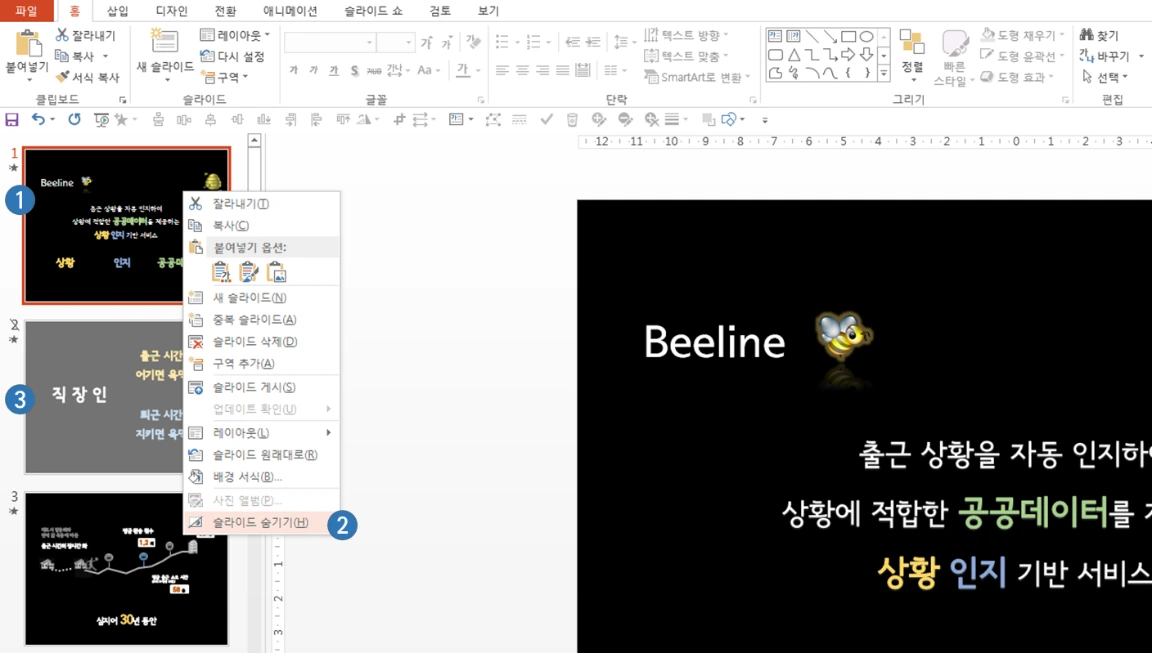
Task: Select the rectangle shape in gallery
Action: 848,36
